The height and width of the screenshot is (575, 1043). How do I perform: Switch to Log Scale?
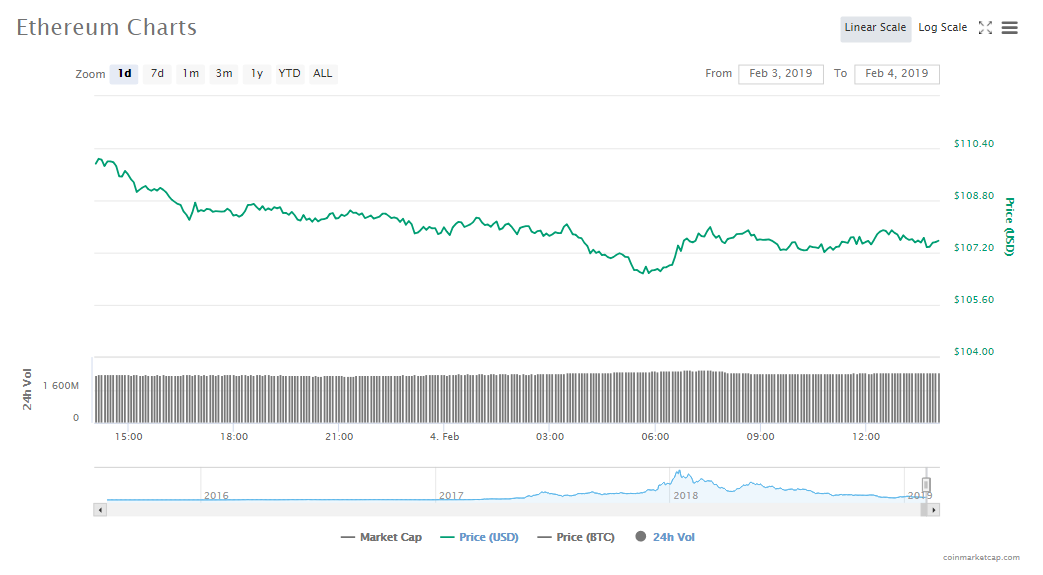(x=942, y=28)
